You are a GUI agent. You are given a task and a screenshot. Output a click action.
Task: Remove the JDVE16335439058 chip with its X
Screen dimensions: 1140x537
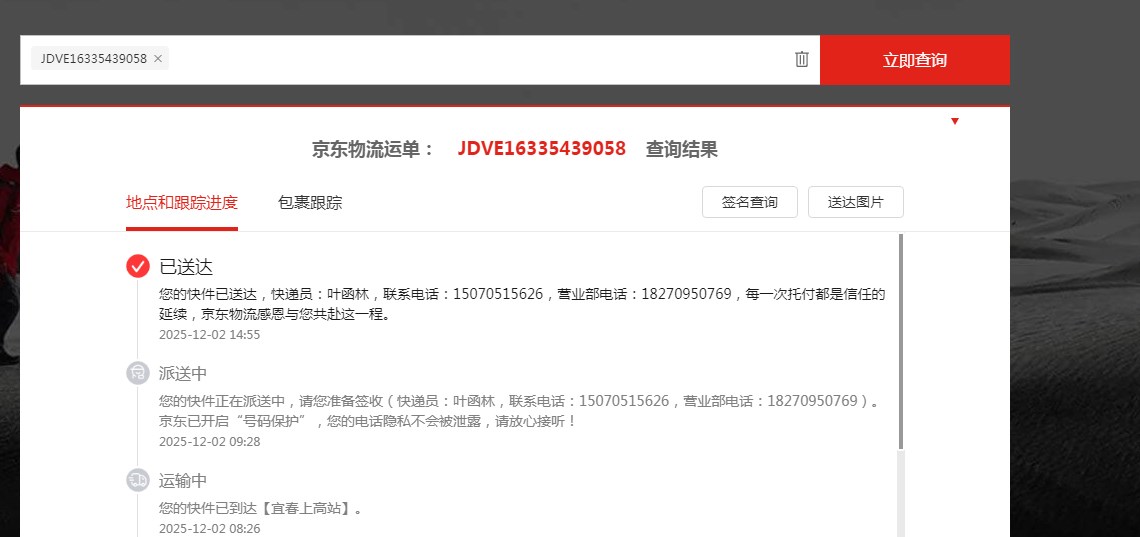(158, 59)
